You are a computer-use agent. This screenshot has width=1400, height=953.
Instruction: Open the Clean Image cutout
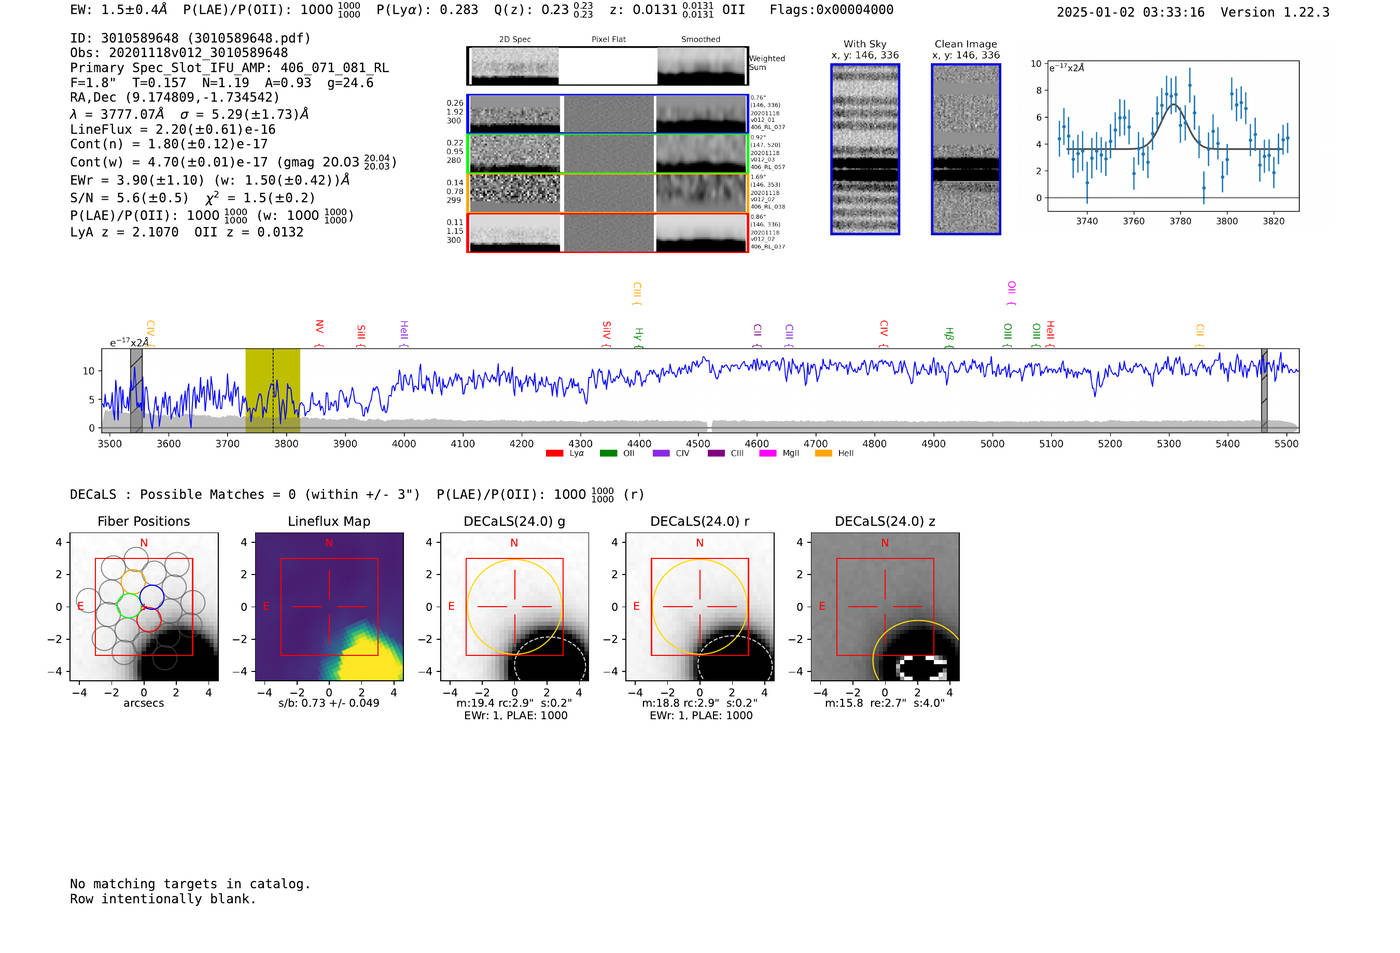(x=966, y=149)
